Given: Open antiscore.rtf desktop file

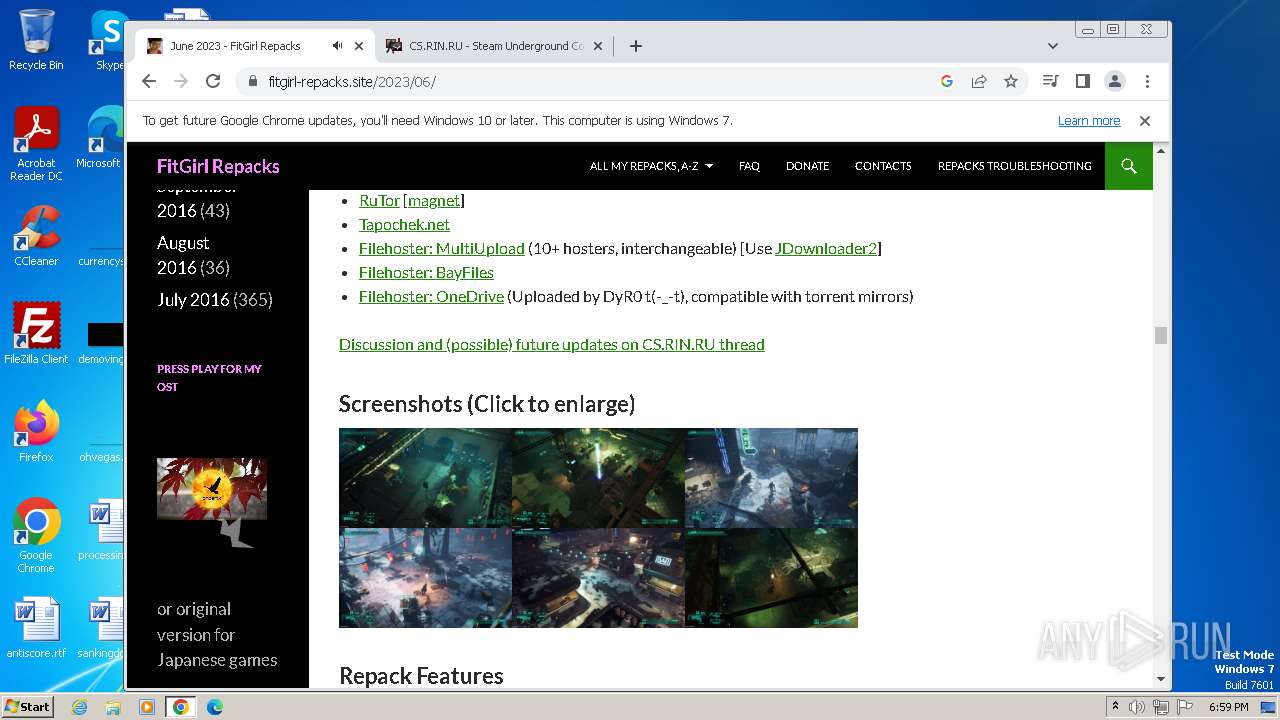Looking at the screenshot, I should click(36, 628).
